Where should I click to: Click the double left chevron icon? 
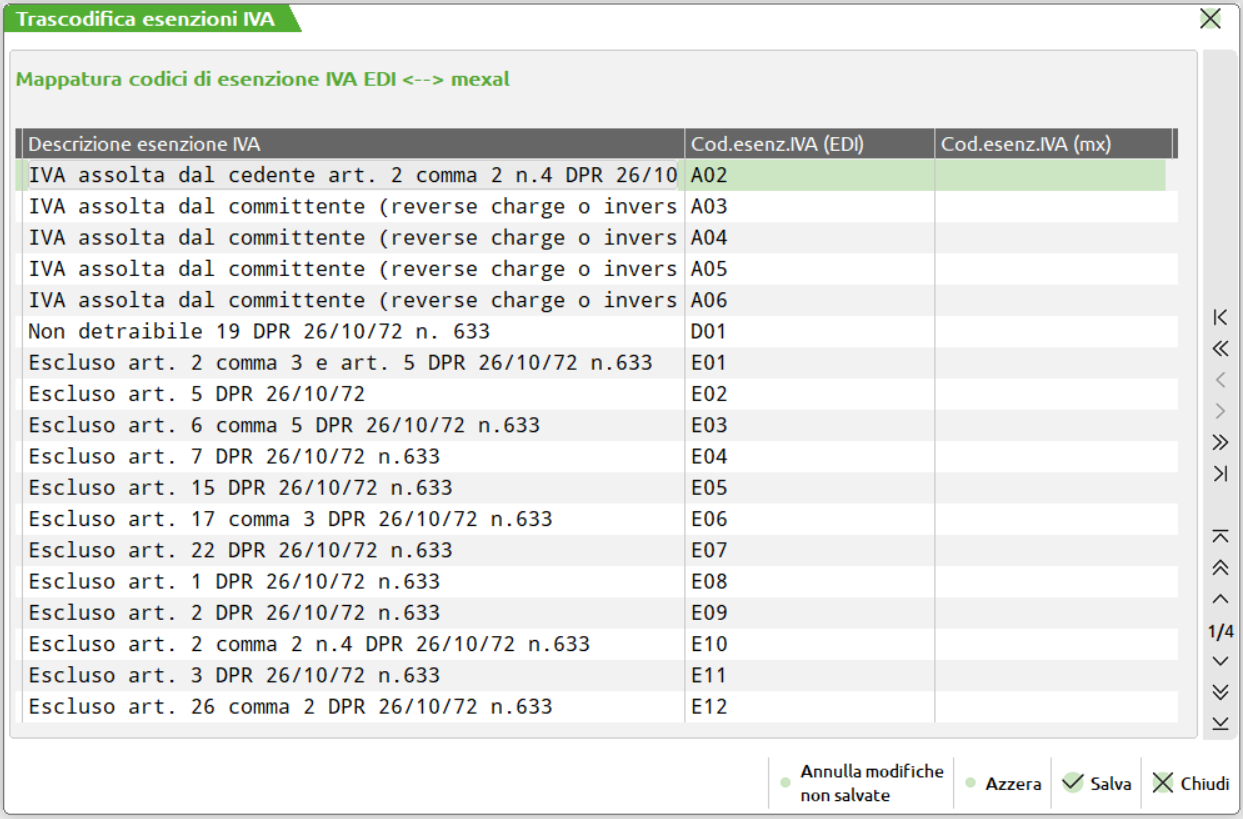pyautogui.click(x=1219, y=349)
